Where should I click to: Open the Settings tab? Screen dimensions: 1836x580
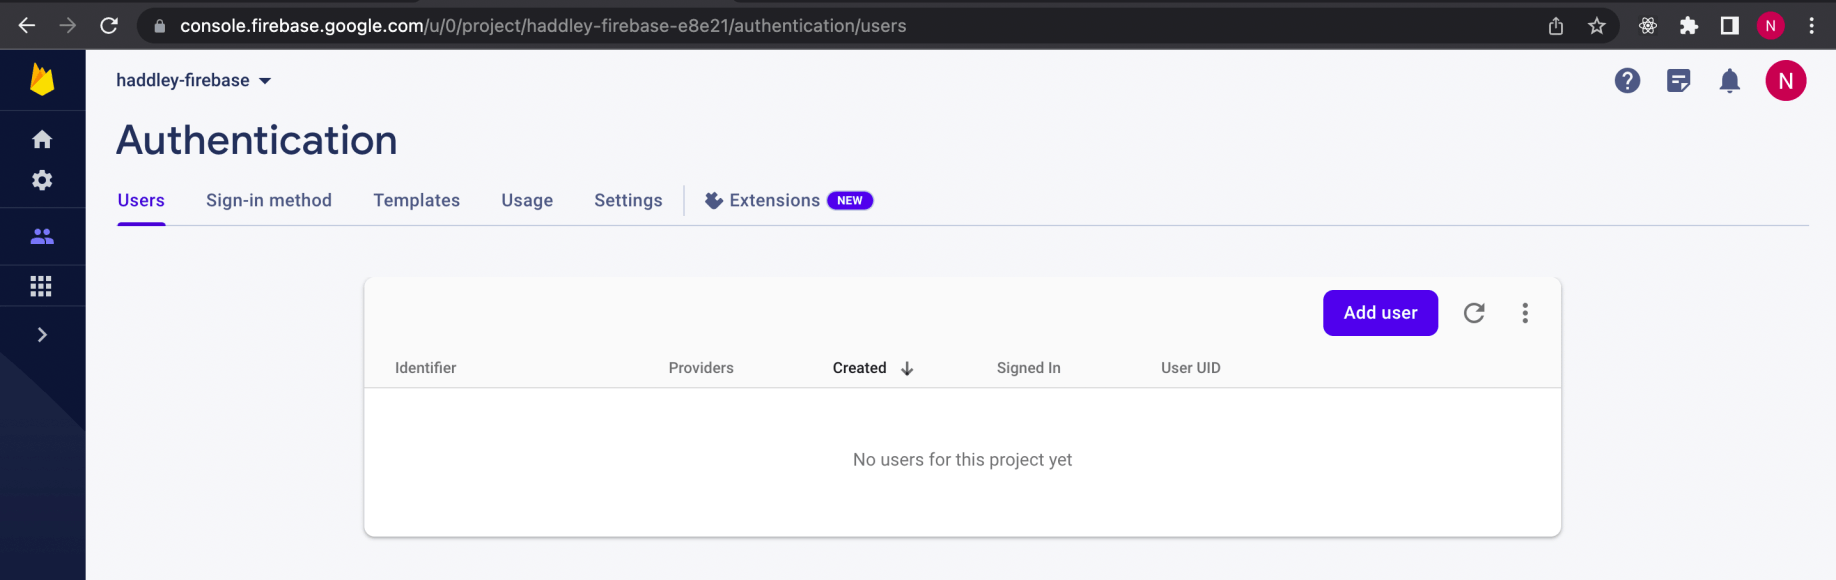pyautogui.click(x=628, y=200)
